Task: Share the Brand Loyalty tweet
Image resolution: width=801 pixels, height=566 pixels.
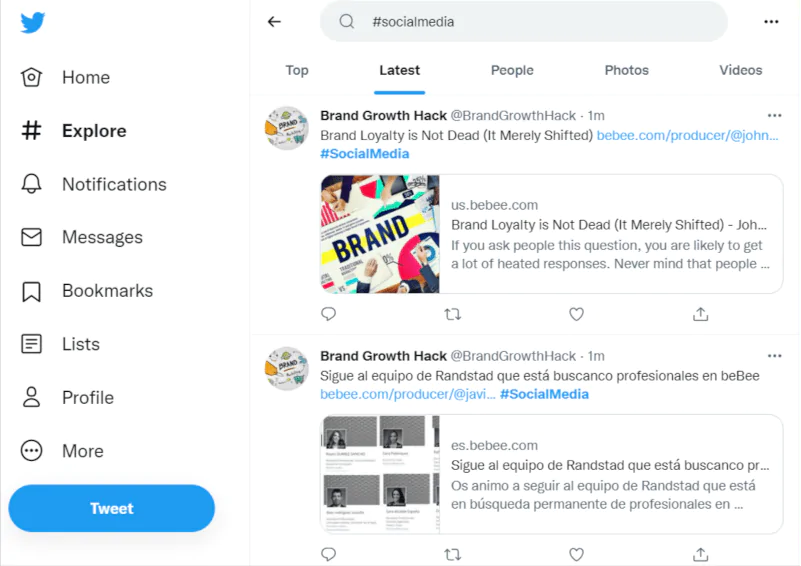Action: coord(701,314)
